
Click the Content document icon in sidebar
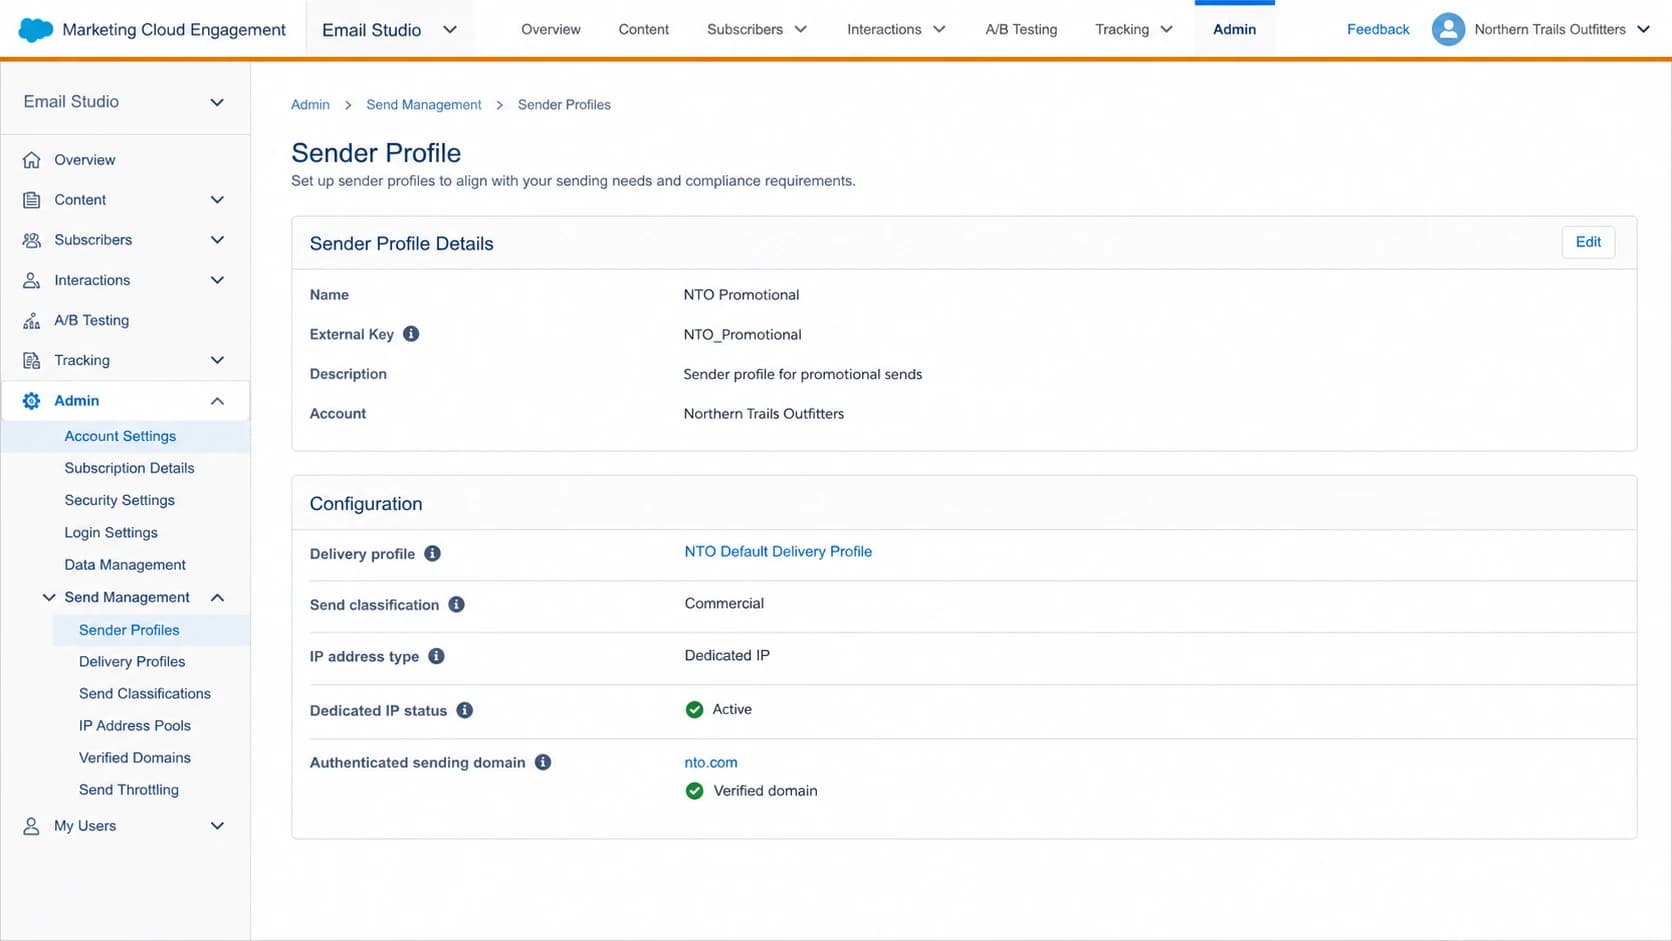tap(32, 200)
